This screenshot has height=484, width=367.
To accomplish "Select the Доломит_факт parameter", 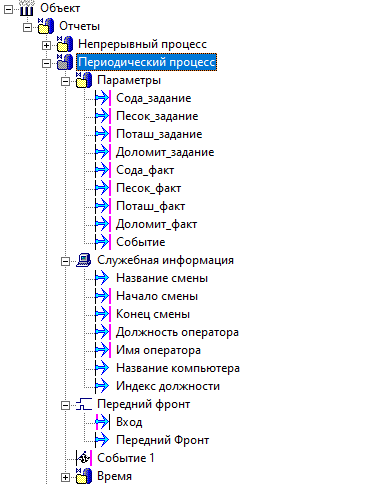I will [156, 224].
